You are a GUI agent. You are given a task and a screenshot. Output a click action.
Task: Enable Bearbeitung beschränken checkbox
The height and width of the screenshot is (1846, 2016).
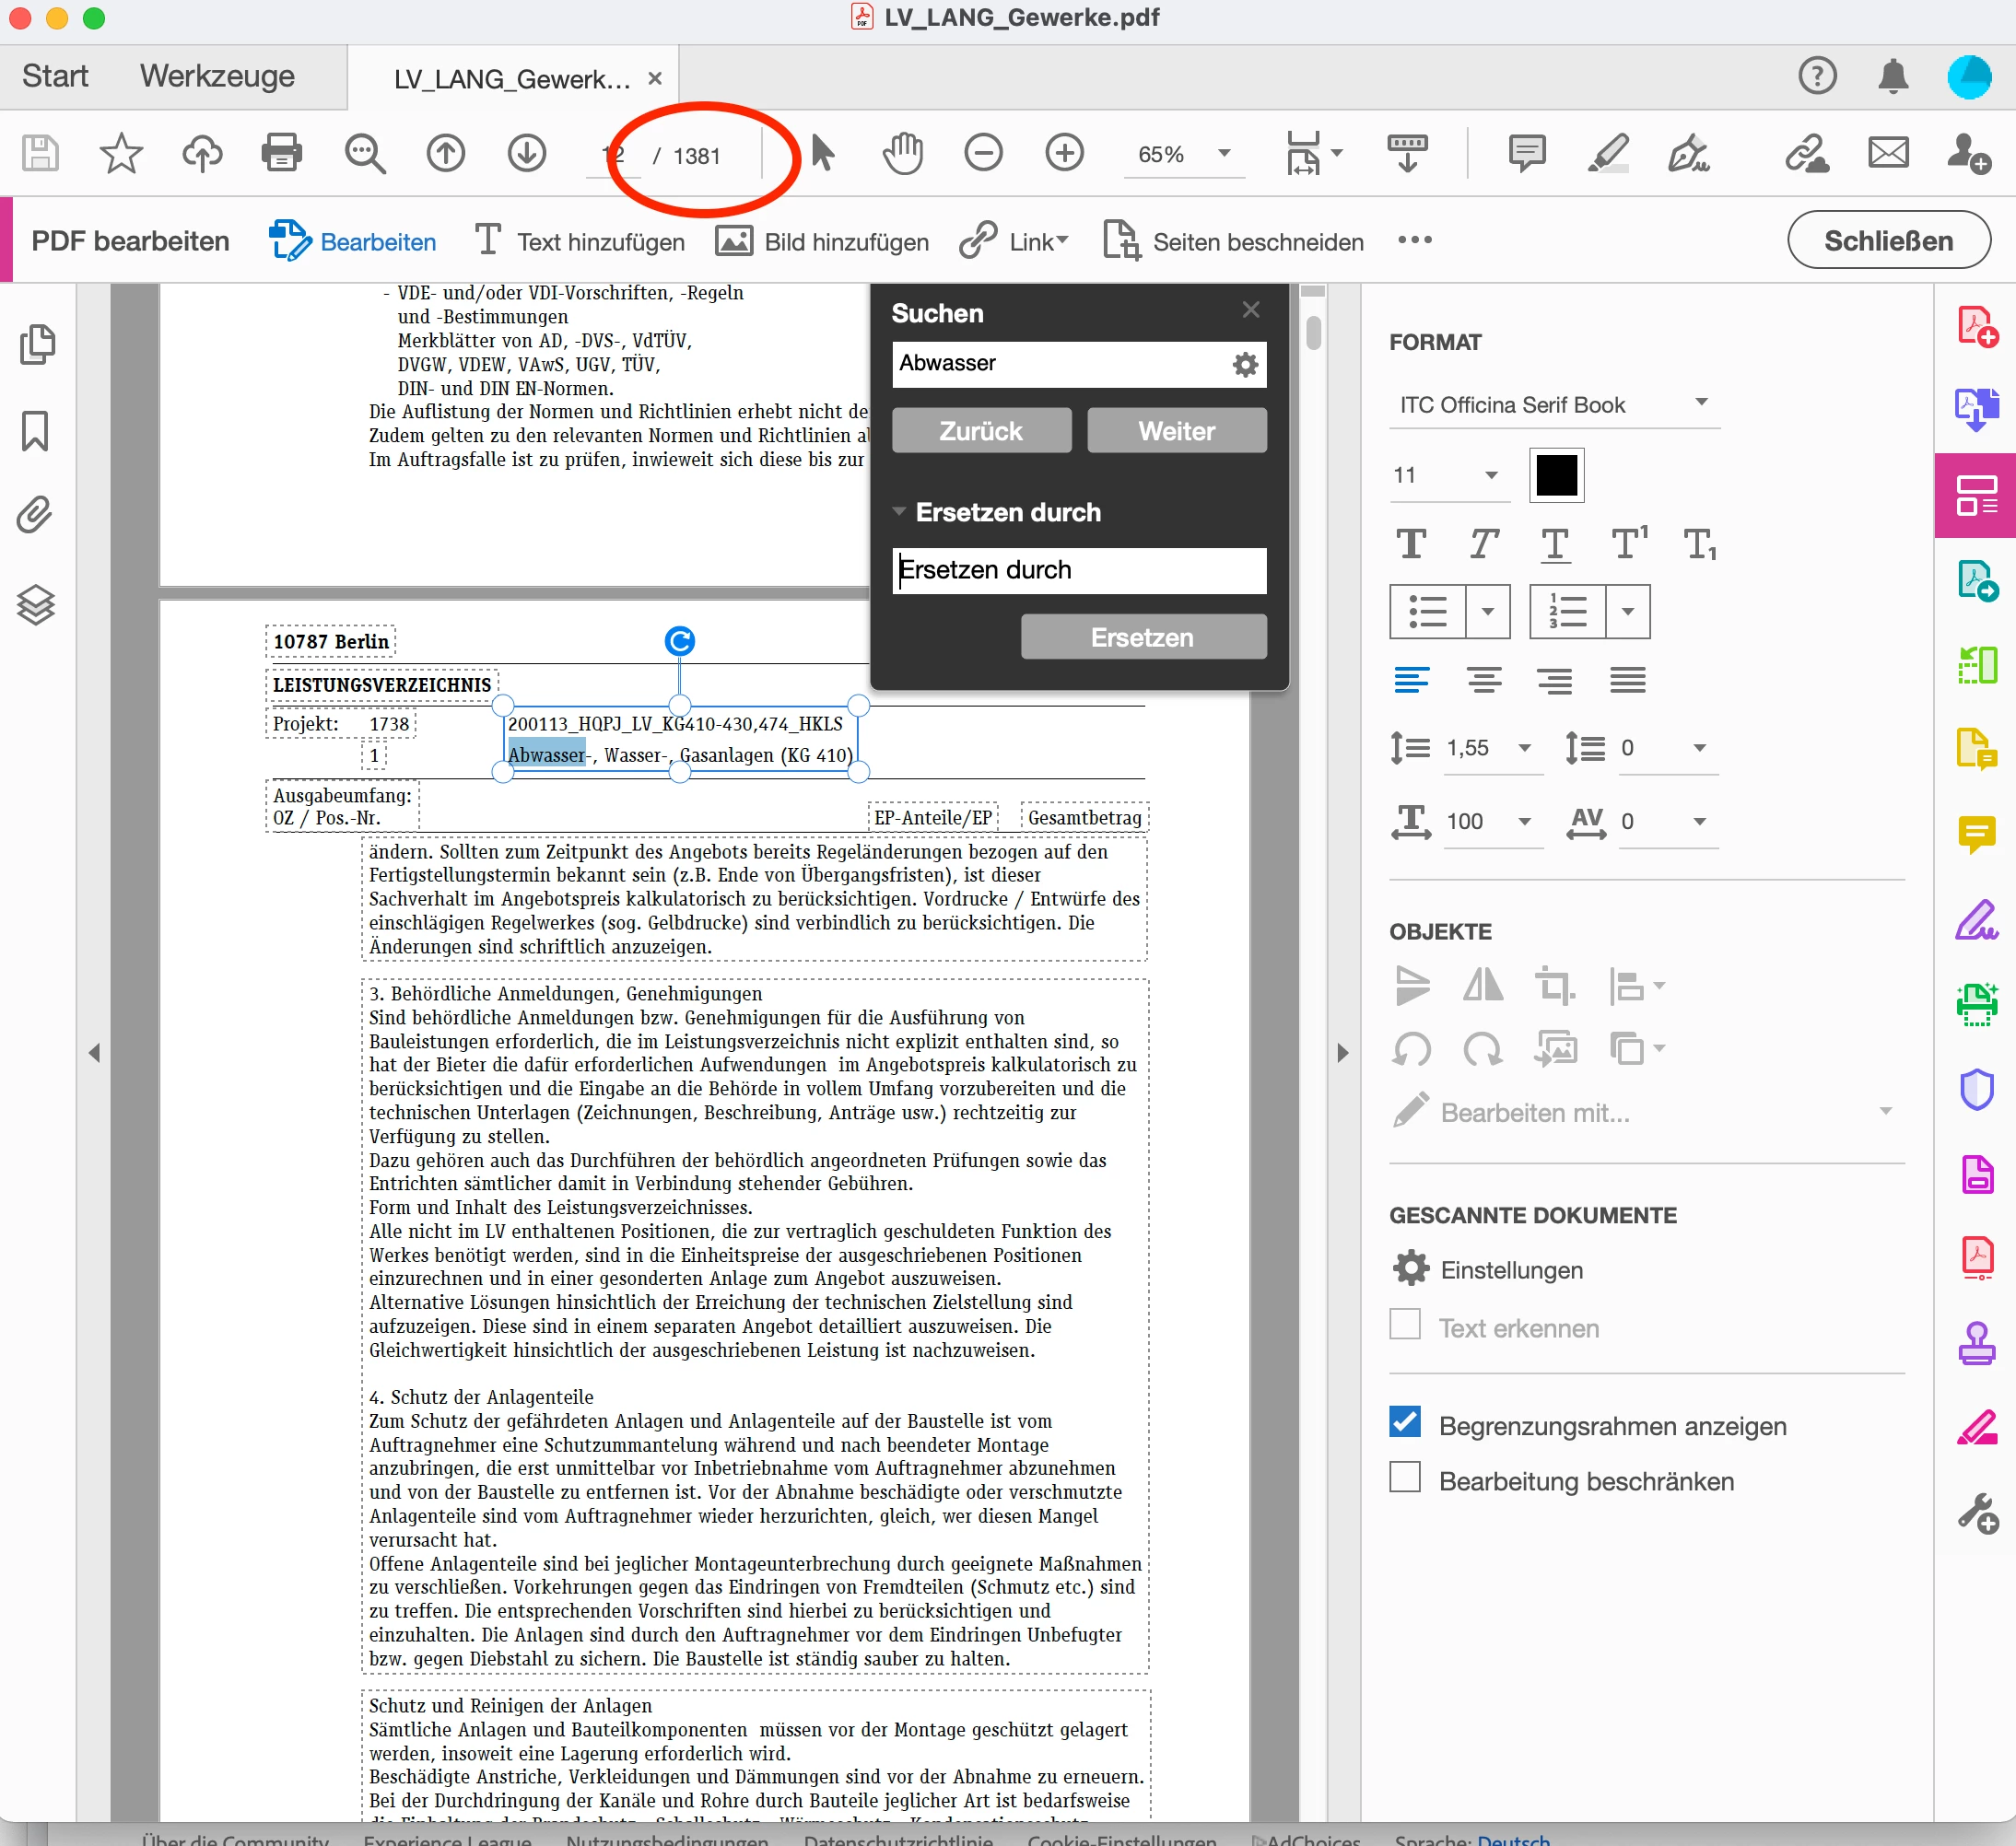1405,1477
